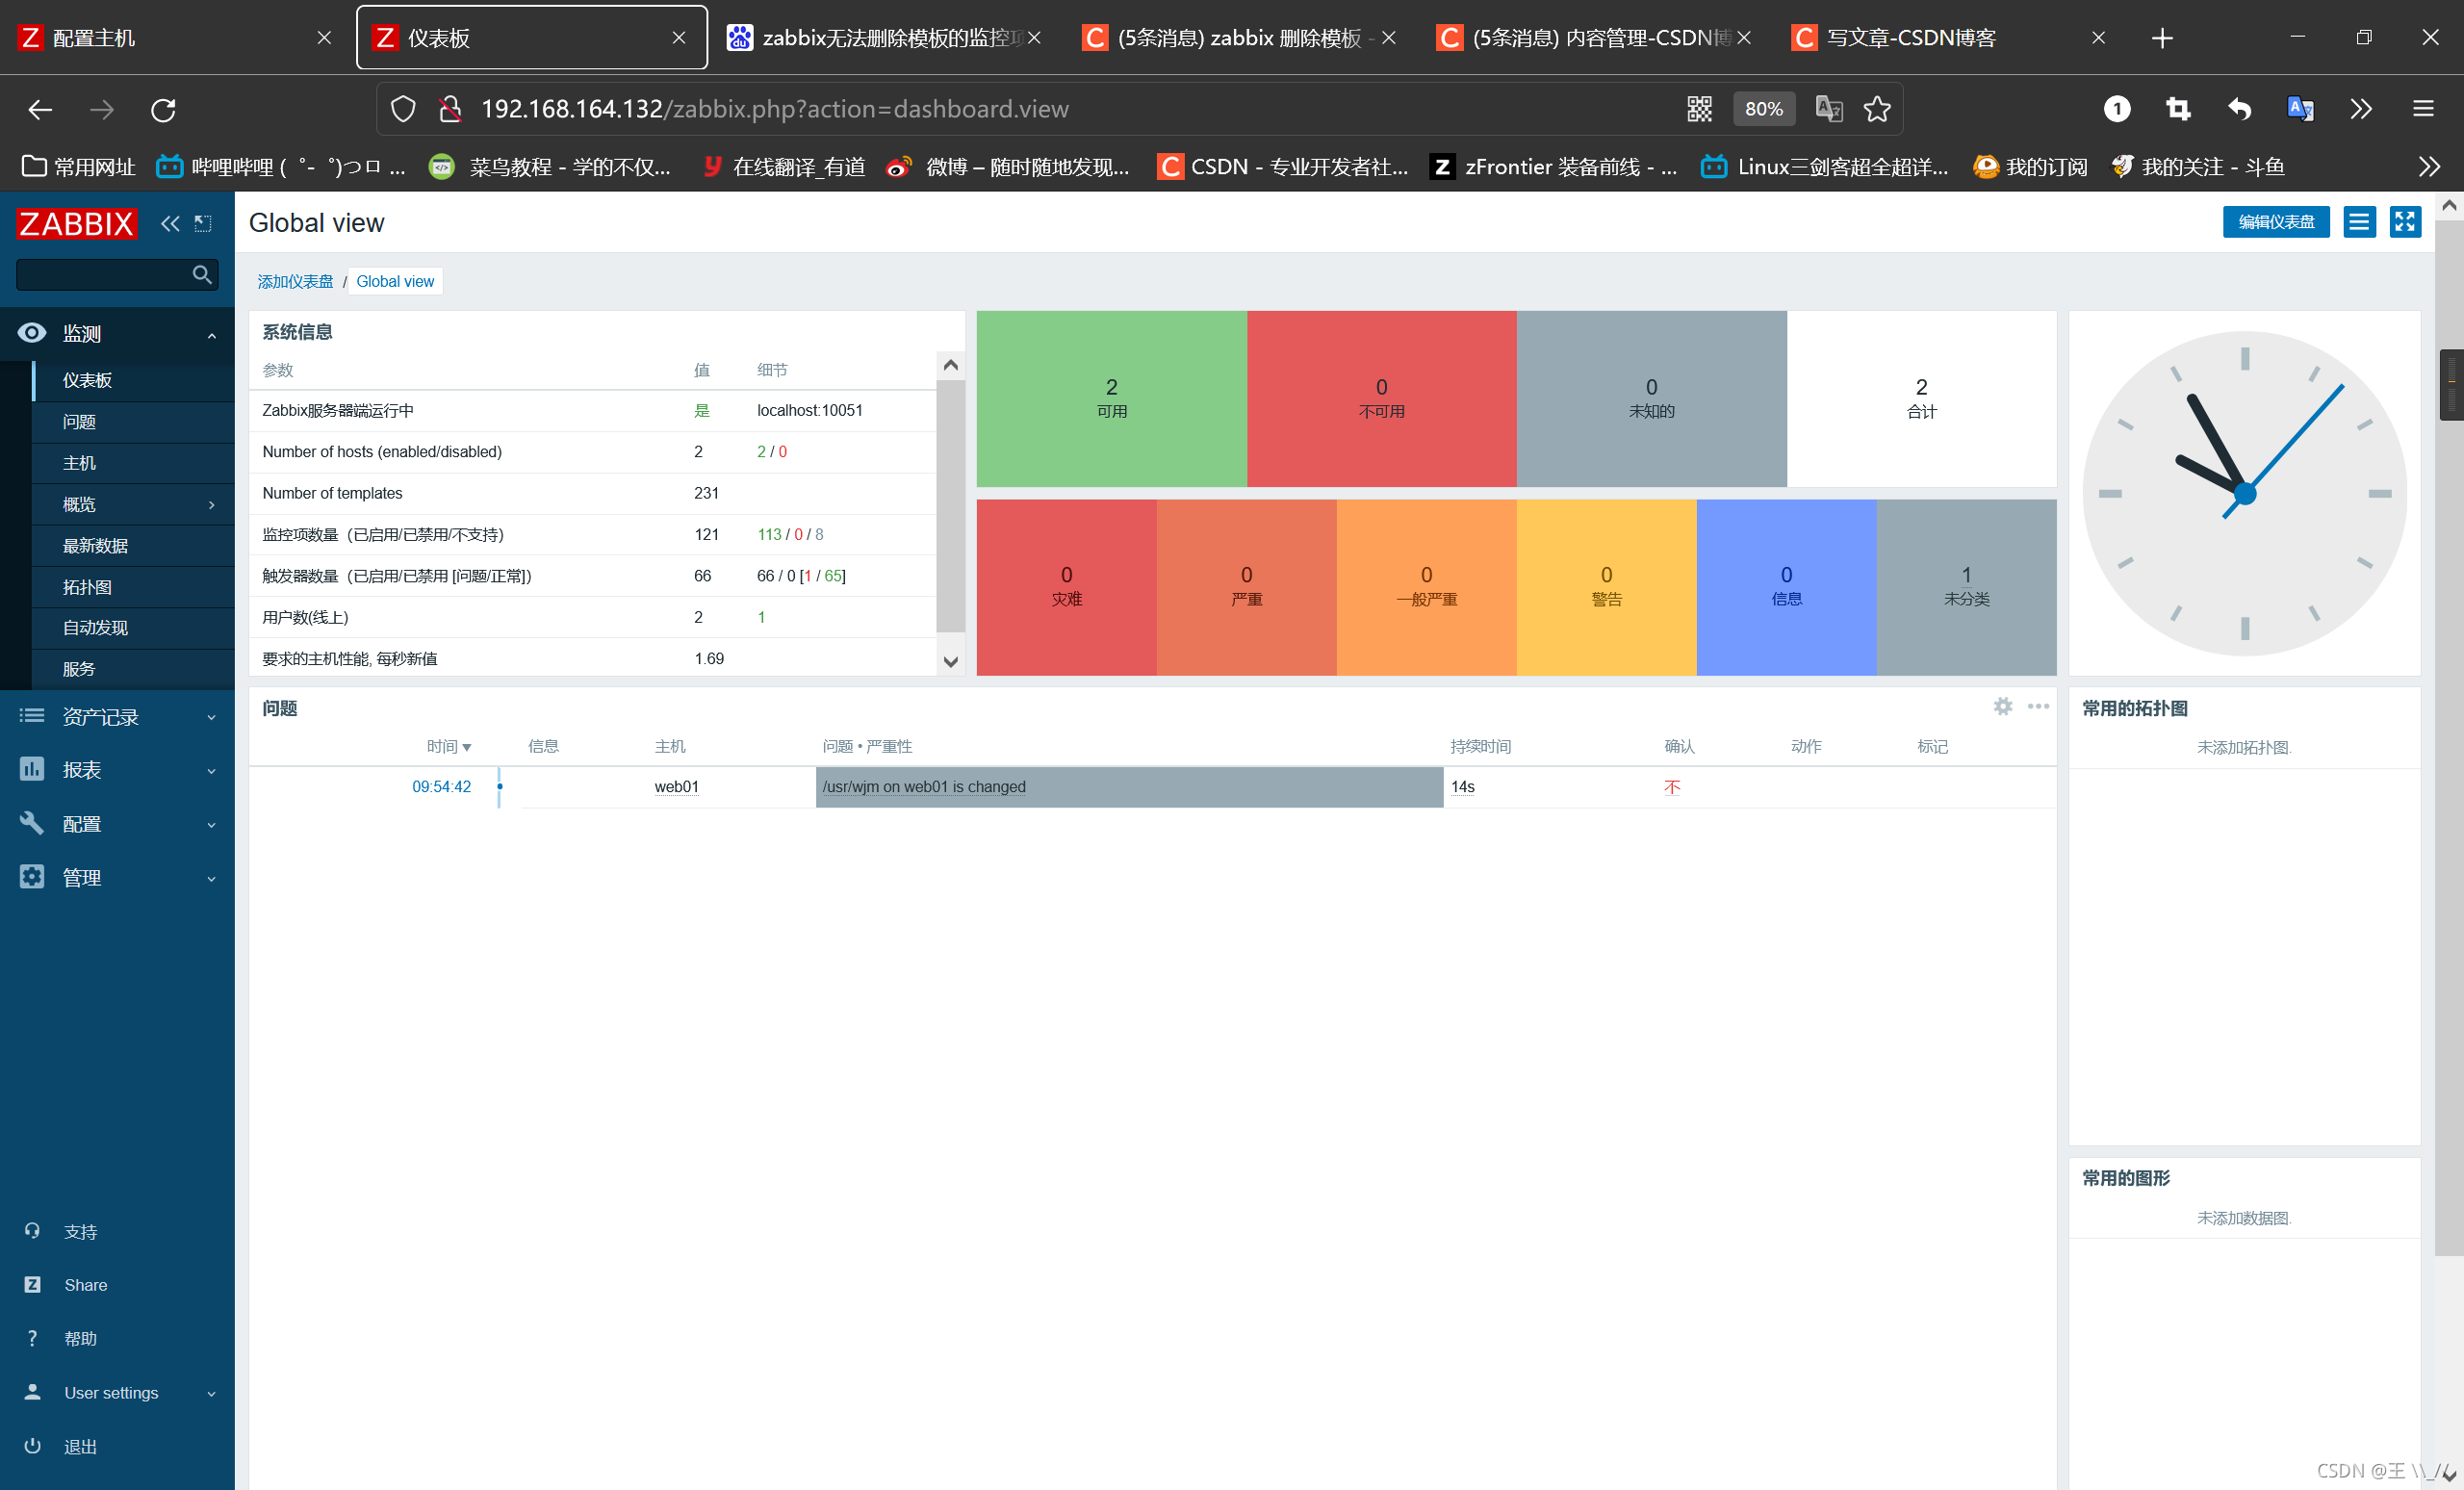Image resolution: width=2464 pixels, height=1490 pixels.
Task: Bookmark this page with star icon
Action: (x=1876, y=109)
